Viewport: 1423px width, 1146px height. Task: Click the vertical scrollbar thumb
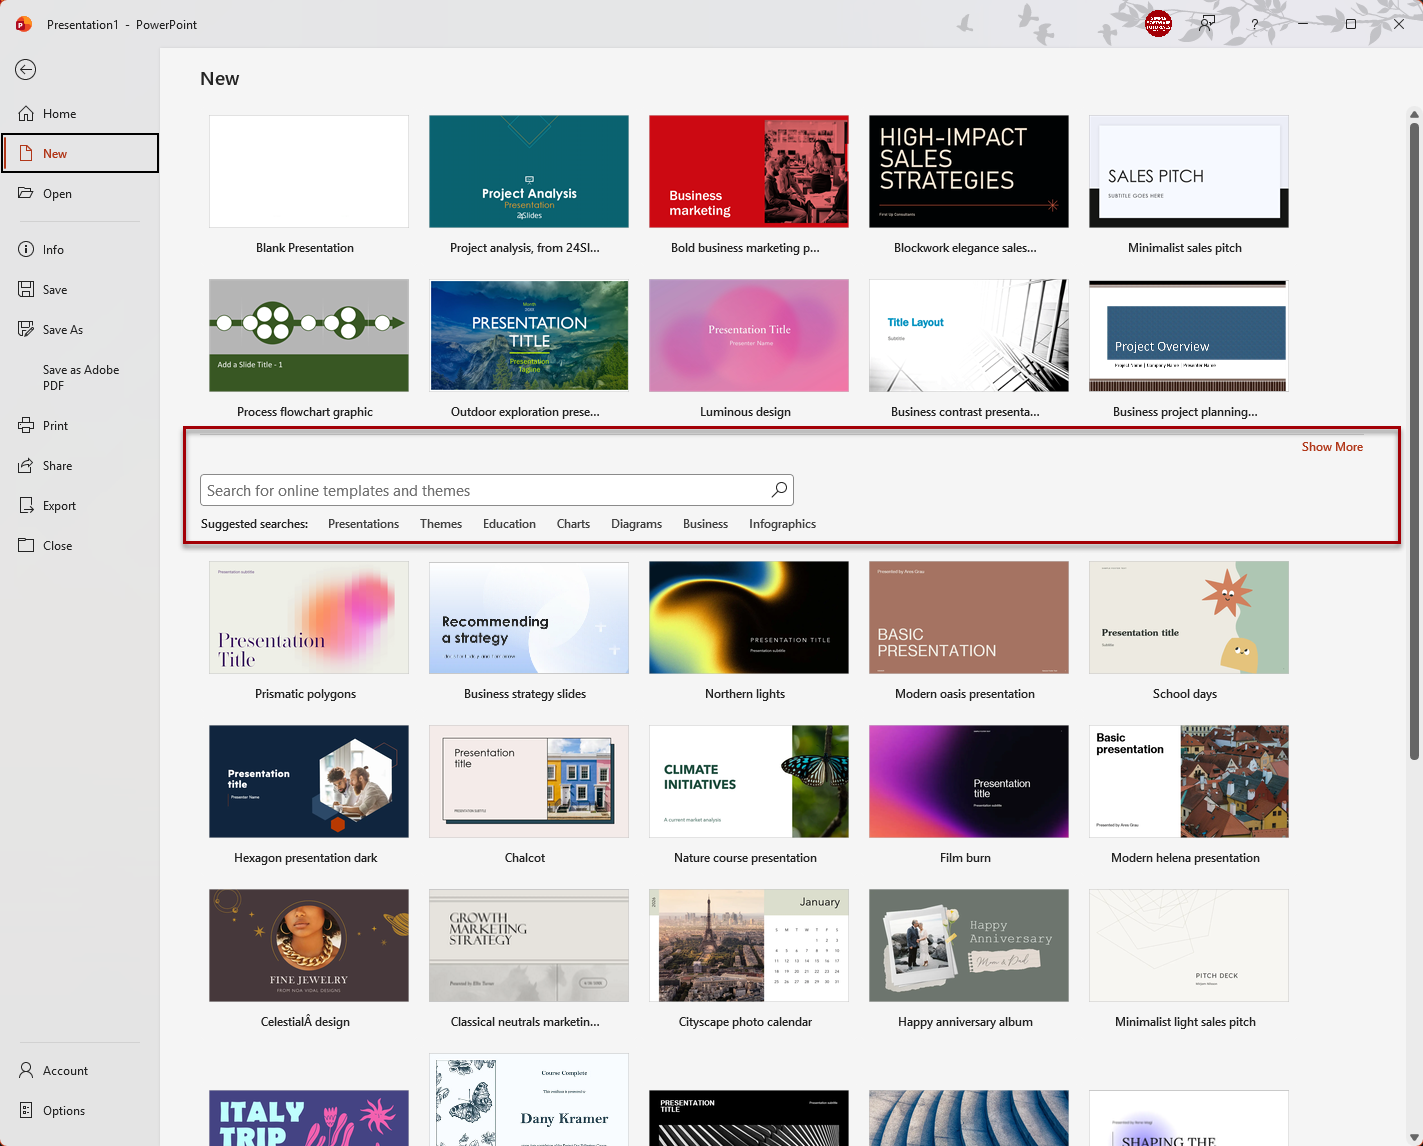coord(1414,440)
